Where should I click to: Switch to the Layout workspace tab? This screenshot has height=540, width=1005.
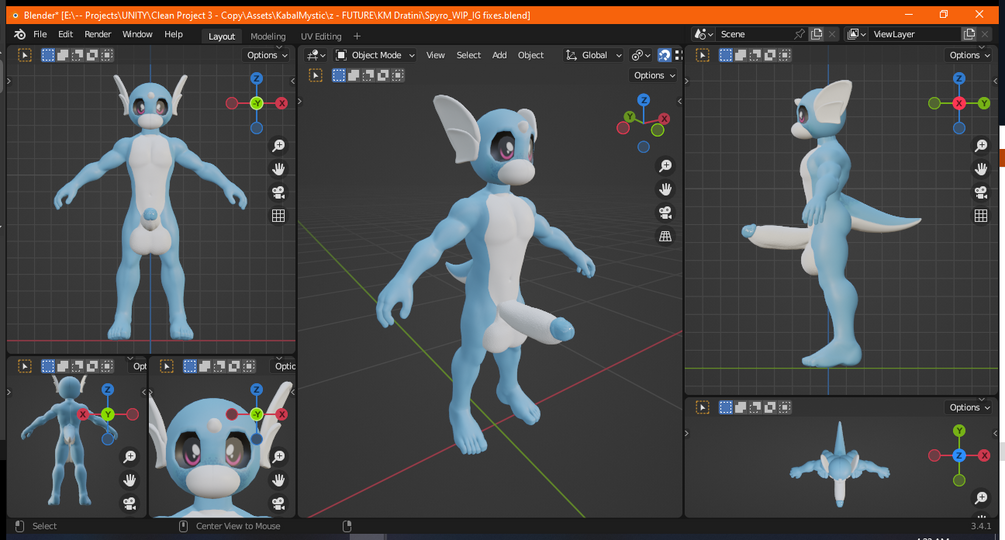(222, 37)
